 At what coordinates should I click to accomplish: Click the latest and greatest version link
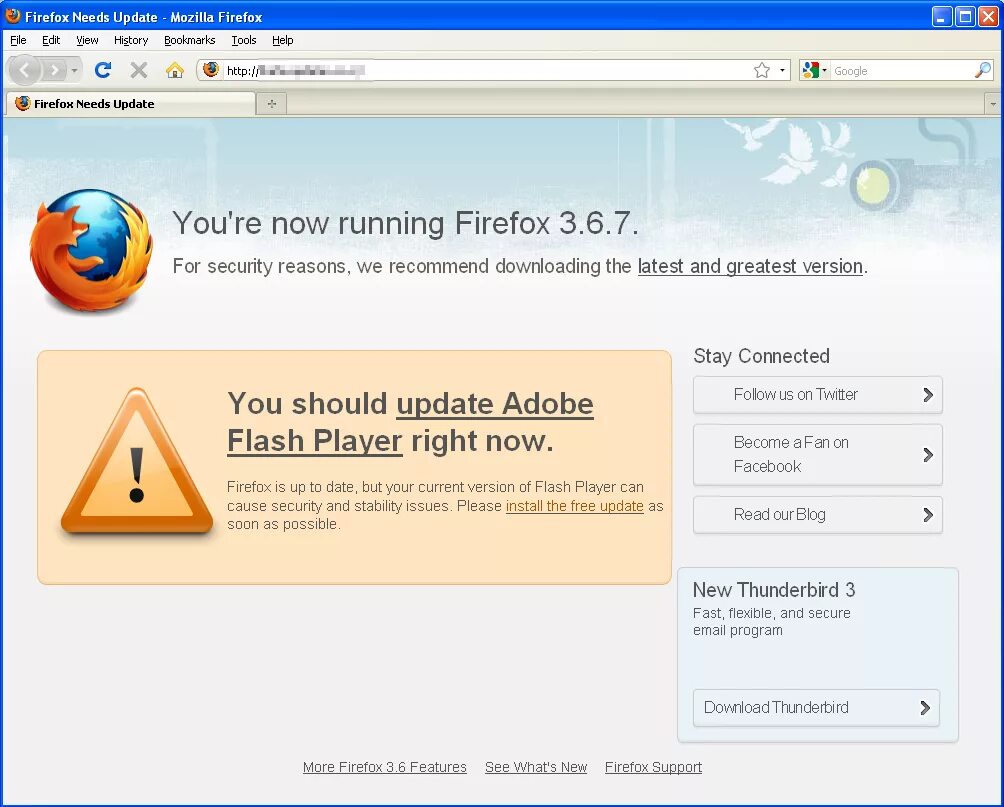tap(750, 266)
